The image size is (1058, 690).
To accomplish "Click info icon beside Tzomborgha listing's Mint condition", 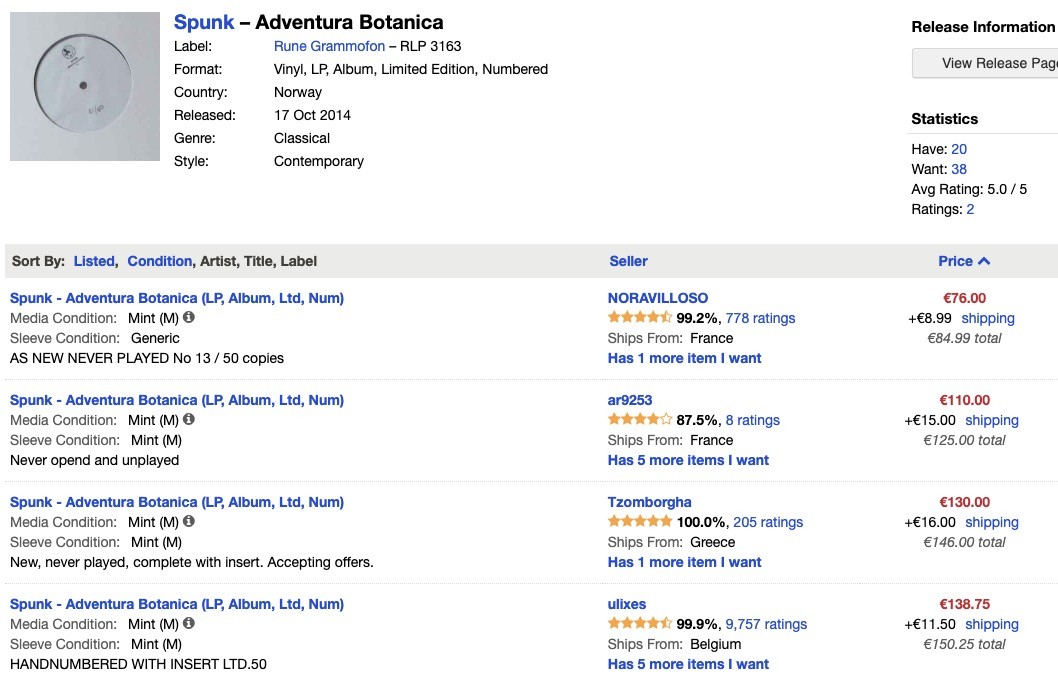I will pos(189,521).
